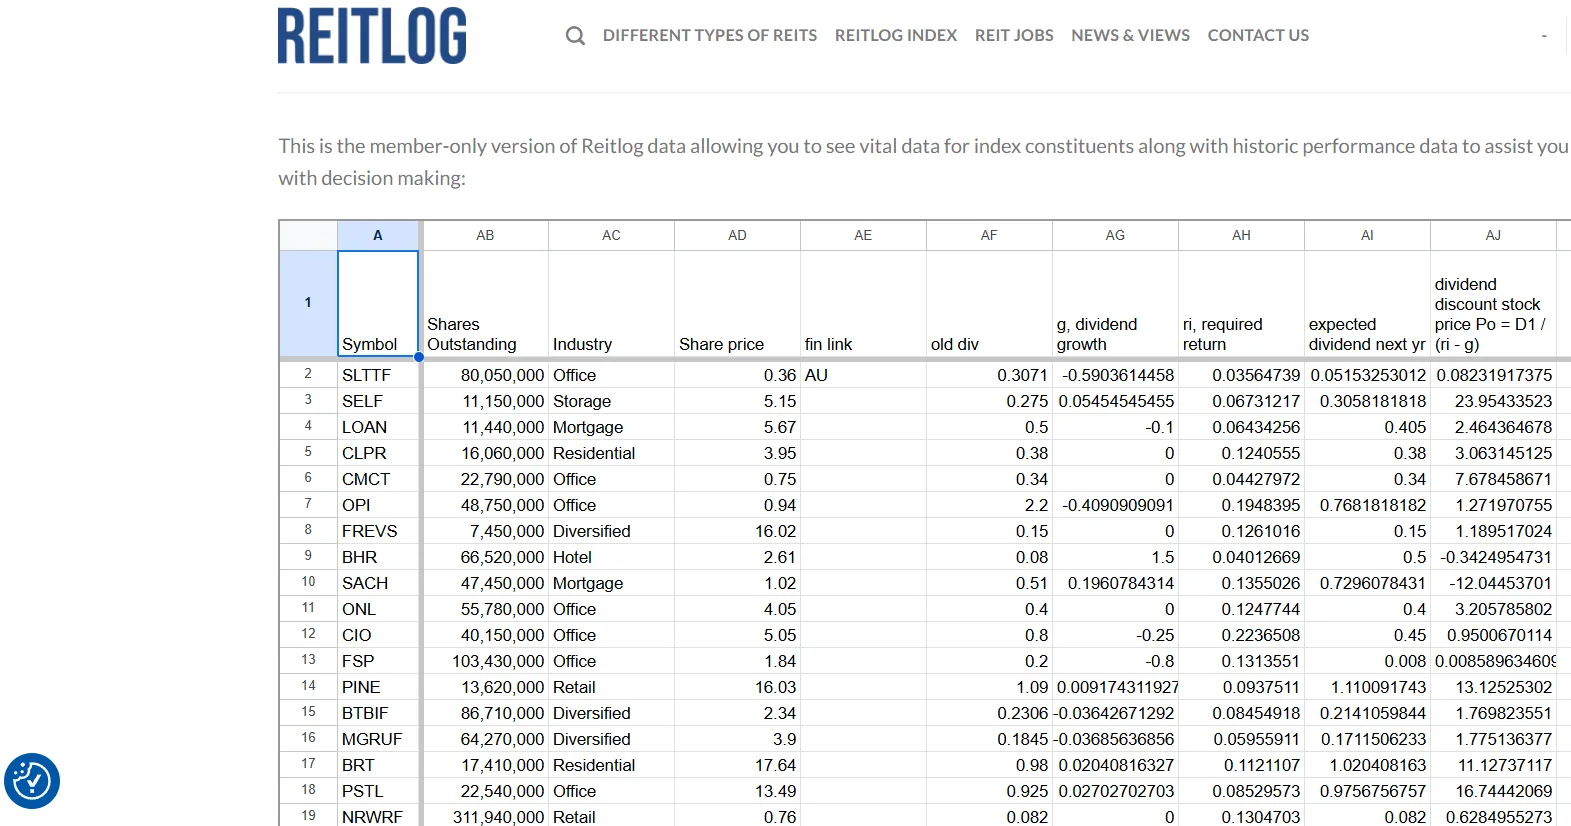Select row 10 header
1571x826 pixels.
(x=308, y=583)
